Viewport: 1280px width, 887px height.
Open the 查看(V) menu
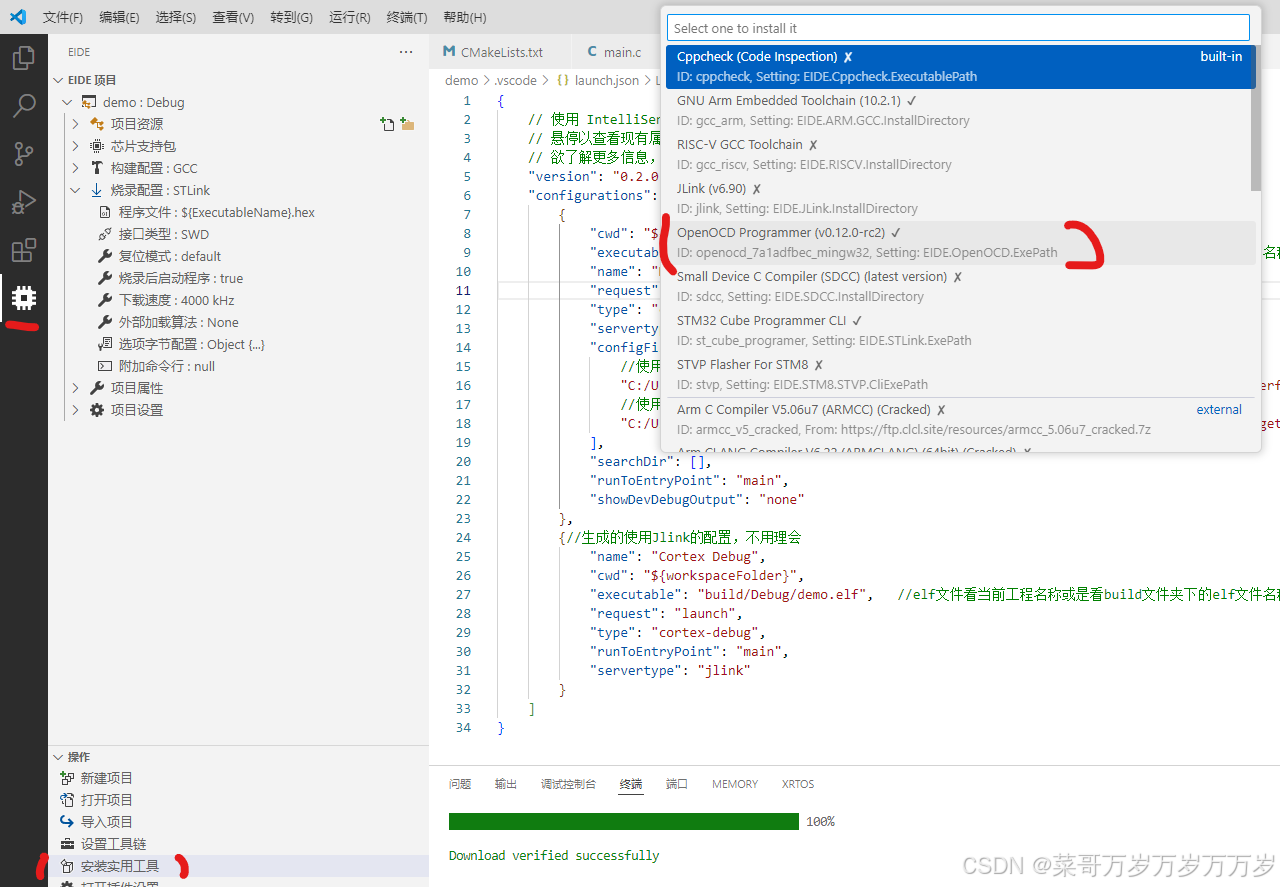point(233,17)
